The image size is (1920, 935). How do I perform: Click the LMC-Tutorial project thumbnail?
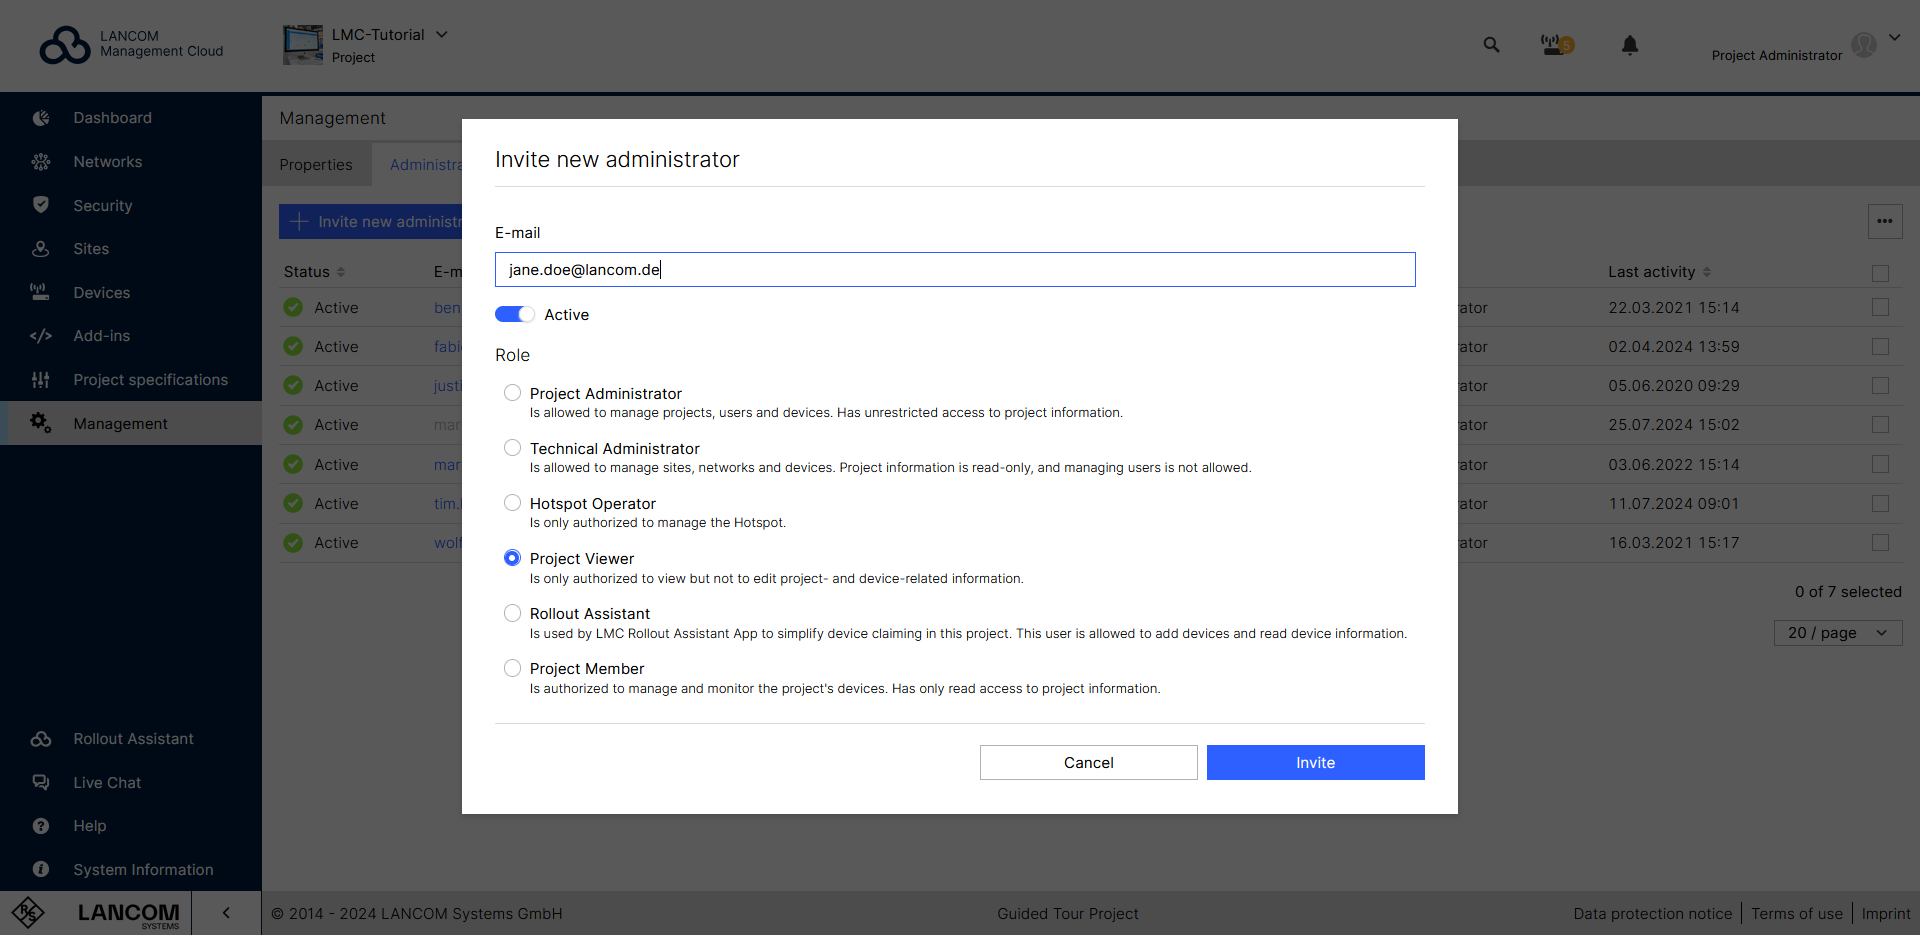click(303, 45)
